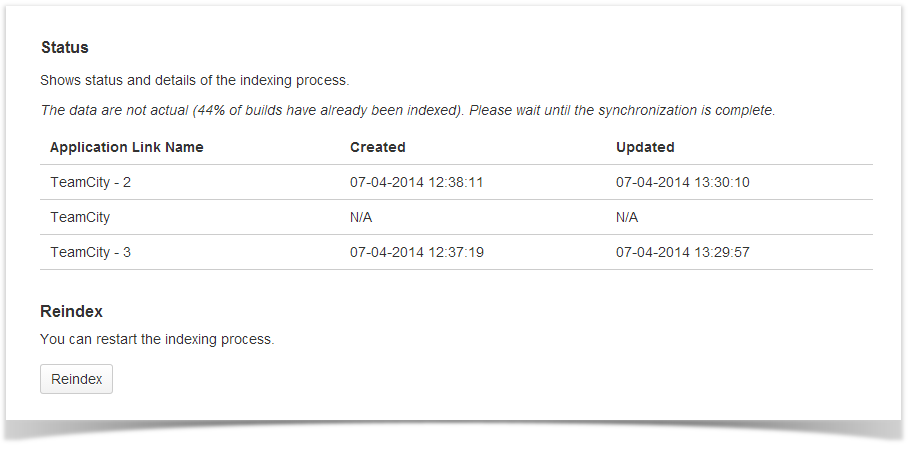
Task: Click created date 07-04-2014 12:37:19
Action: [x=416, y=252]
